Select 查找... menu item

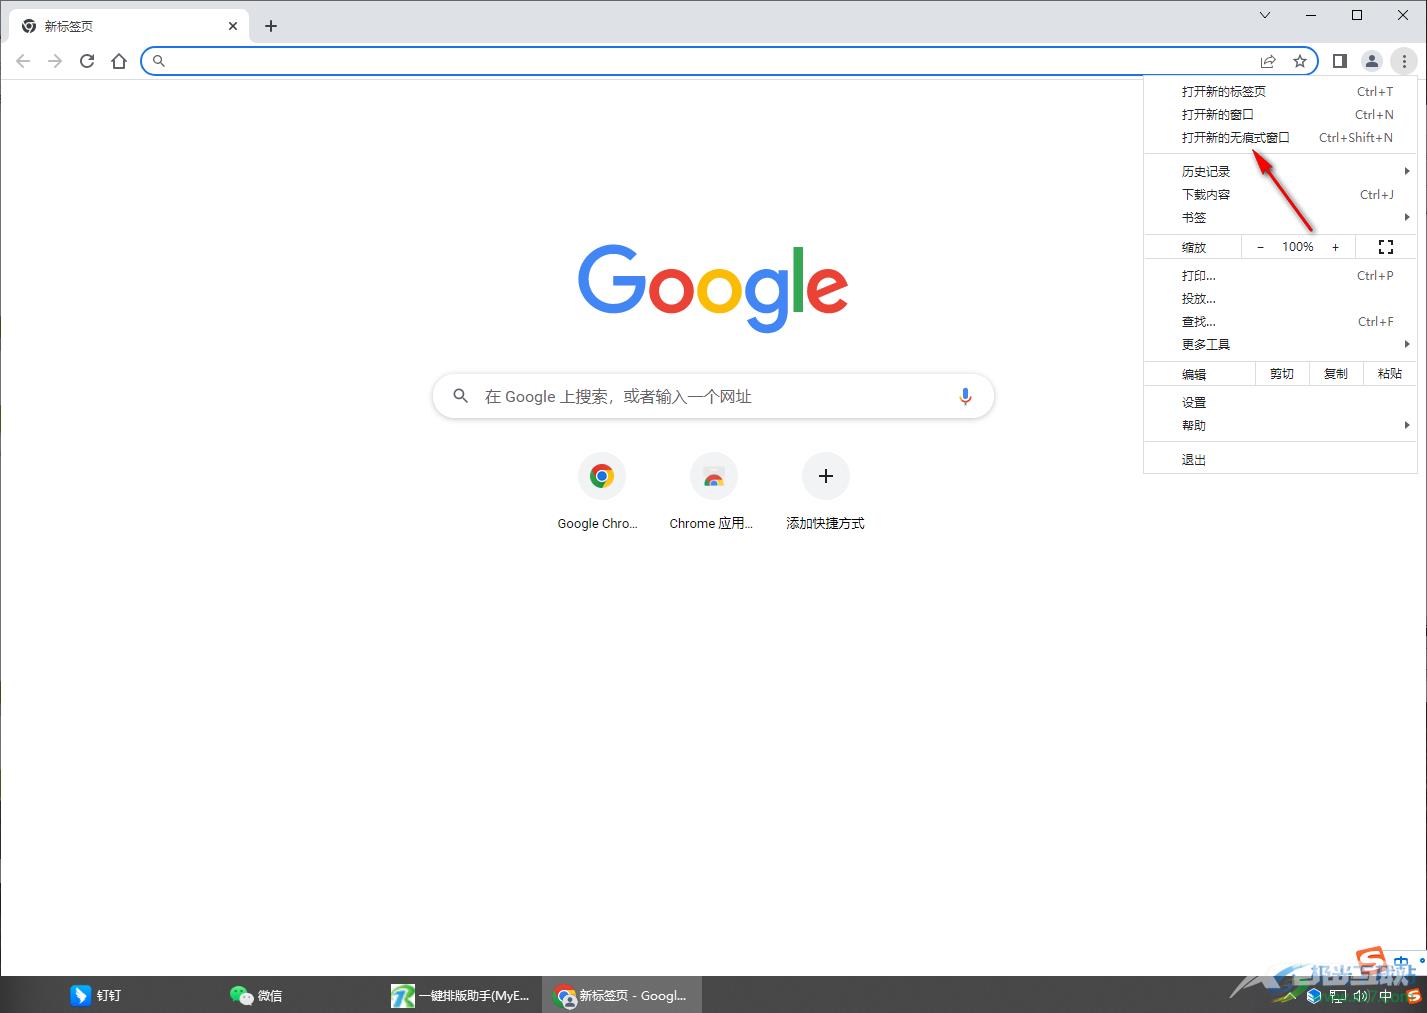click(1281, 321)
